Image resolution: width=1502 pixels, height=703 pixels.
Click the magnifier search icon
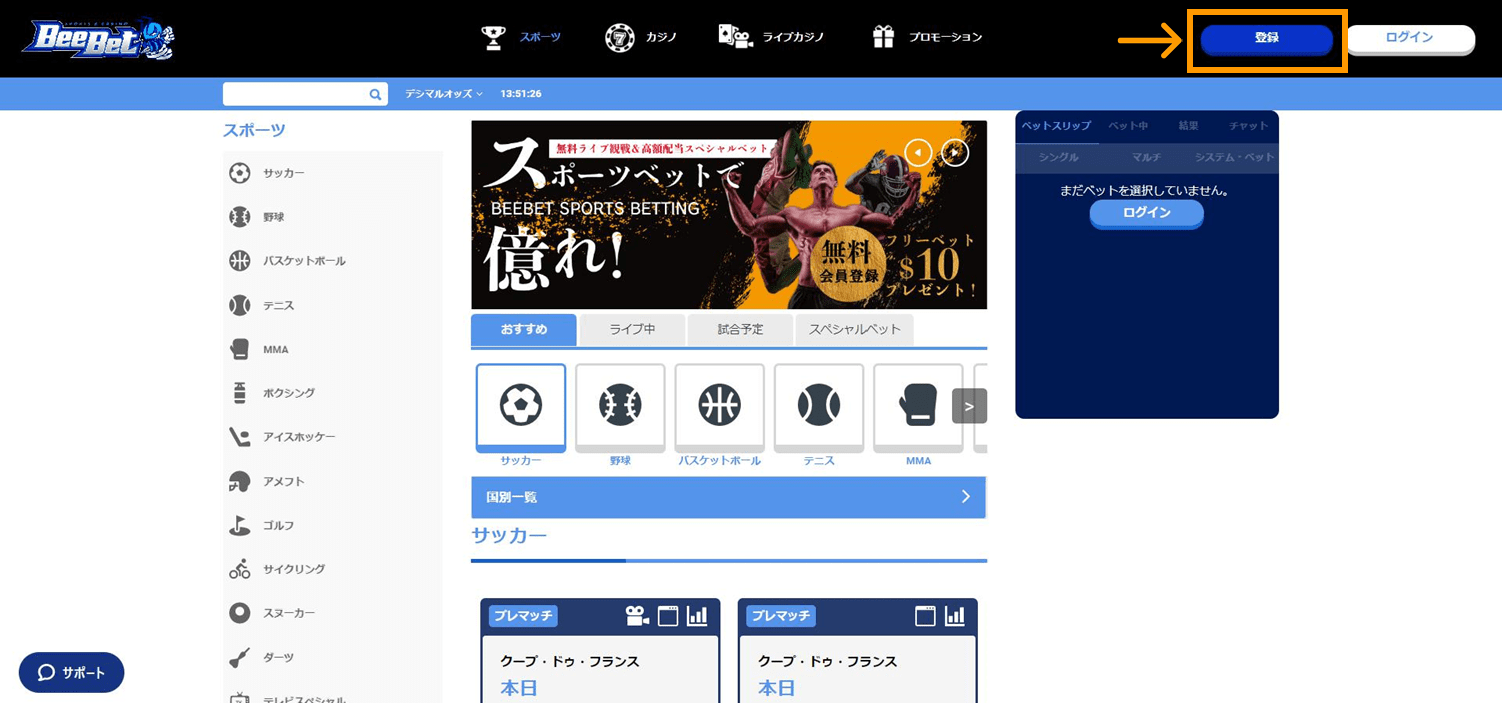[376, 94]
